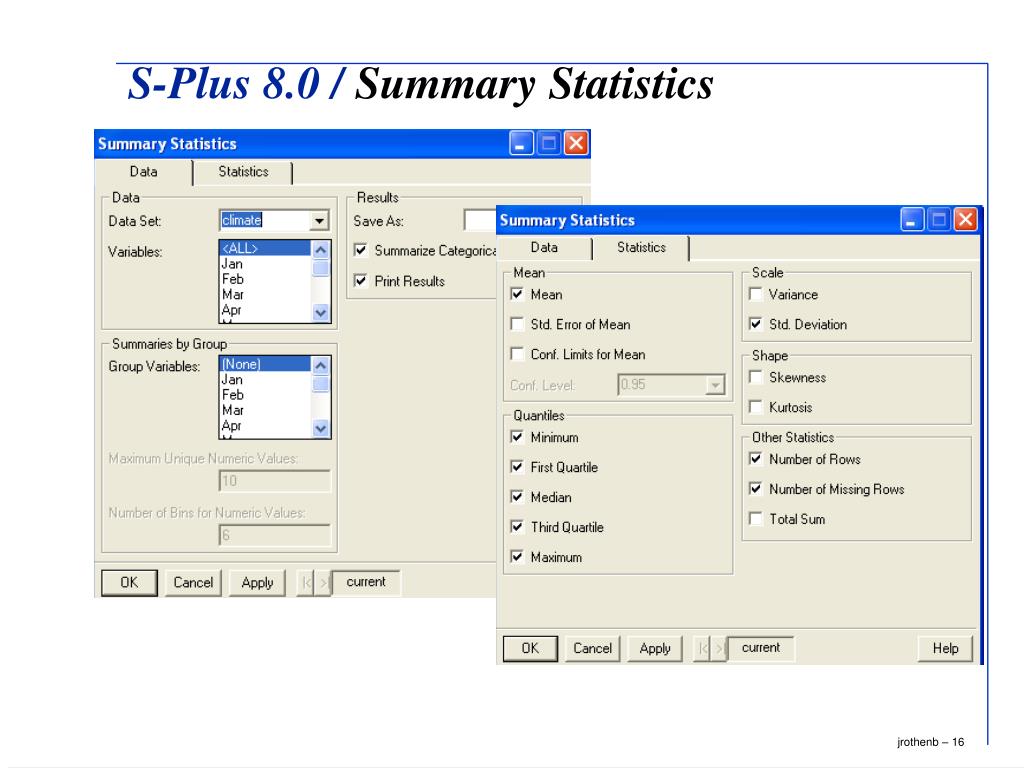Toggle Number of Rows checkbox
Image resolution: width=1024 pixels, height=768 pixels.
click(756, 459)
